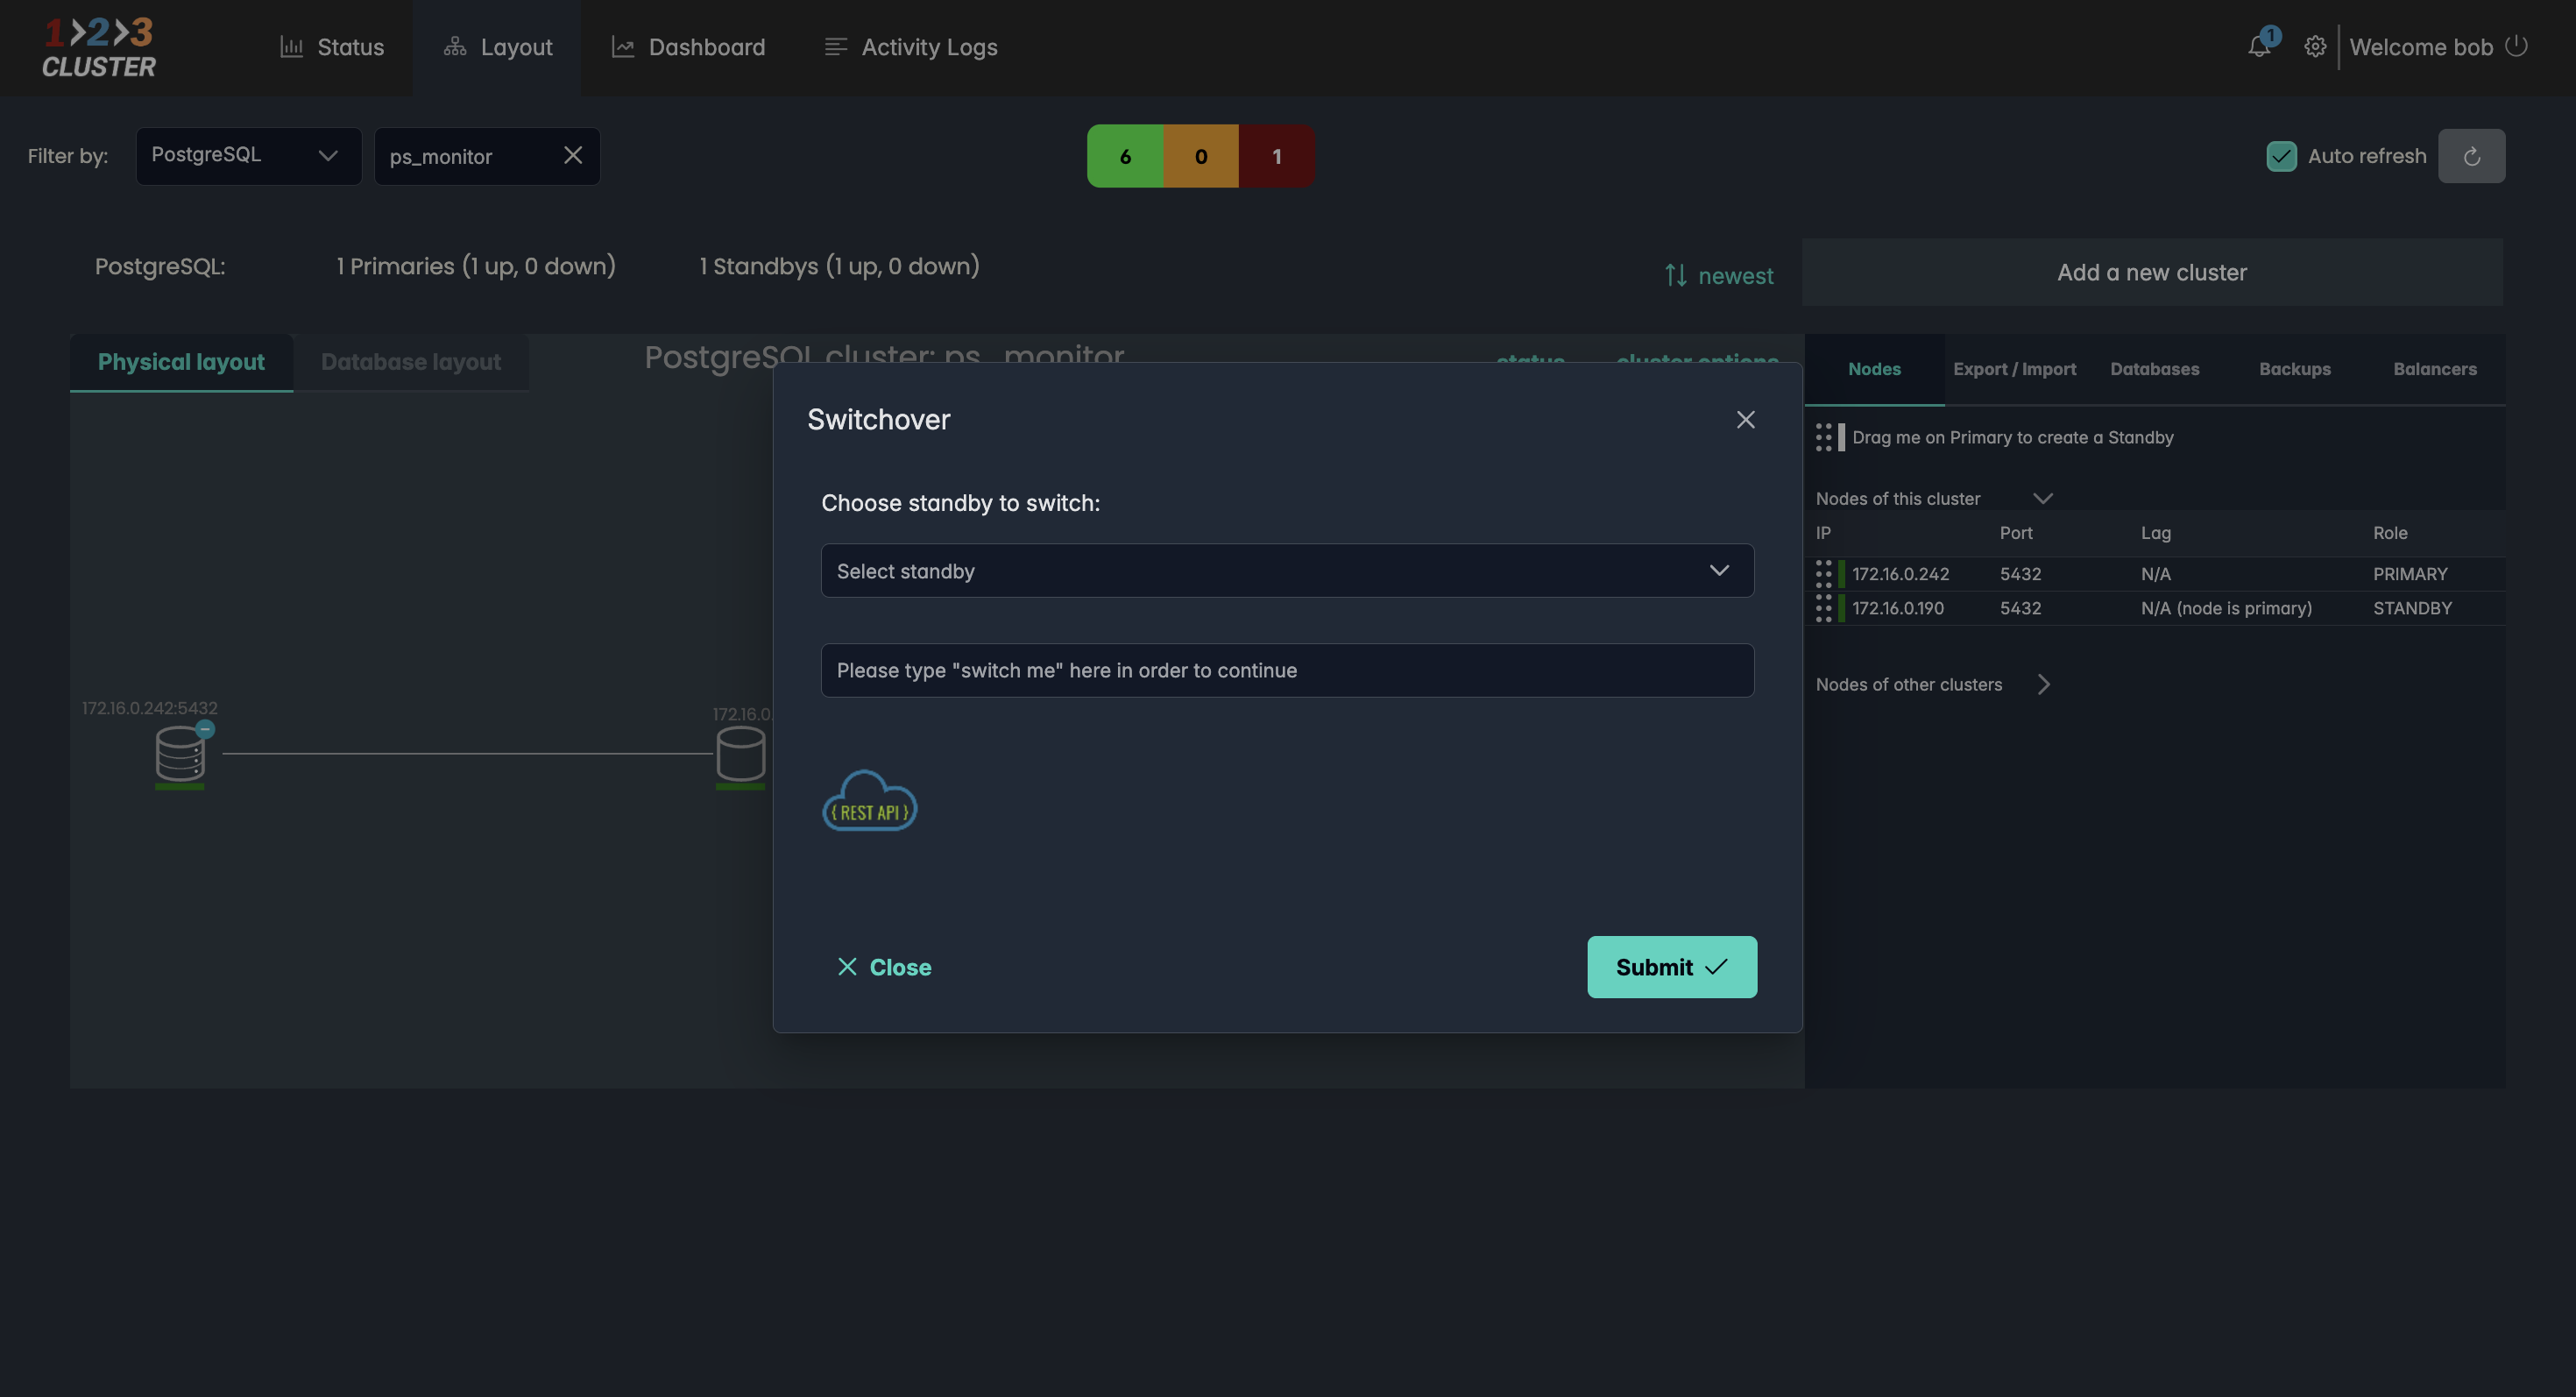The image size is (2576, 1397).
Task: Expand Nodes of other clusters
Action: [2043, 684]
